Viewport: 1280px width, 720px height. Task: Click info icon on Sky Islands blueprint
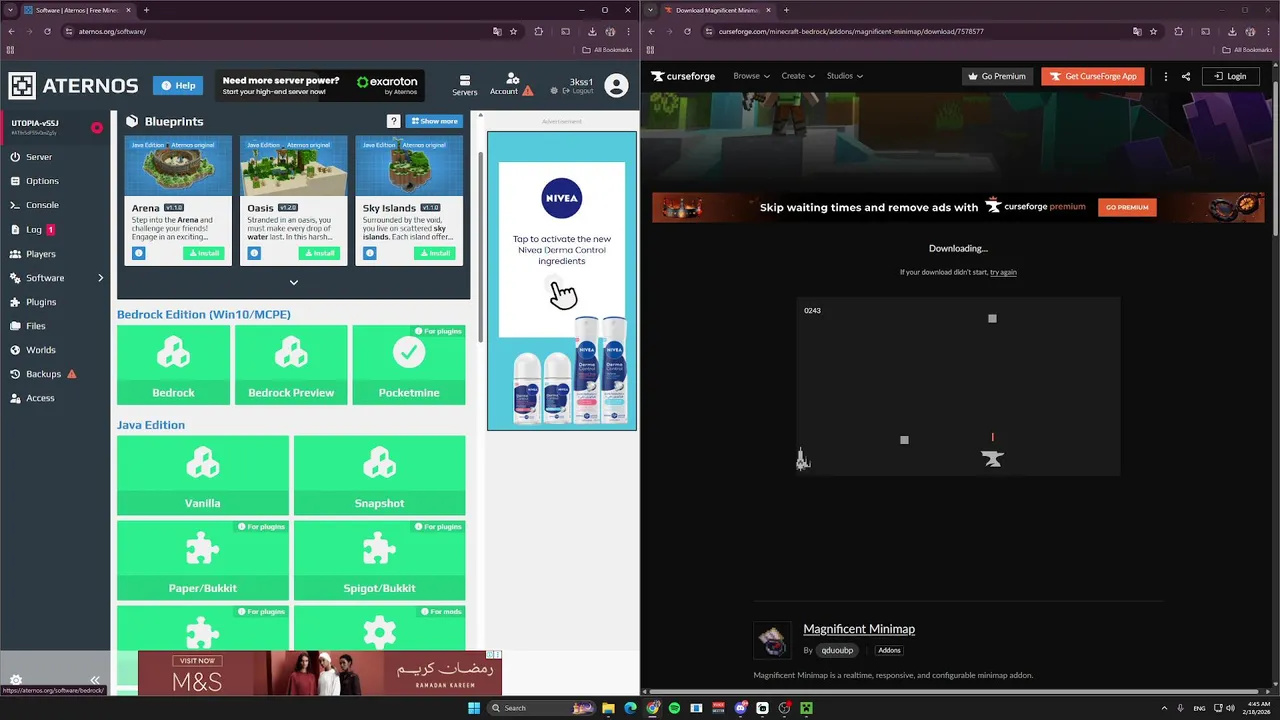(x=370, y=253)
